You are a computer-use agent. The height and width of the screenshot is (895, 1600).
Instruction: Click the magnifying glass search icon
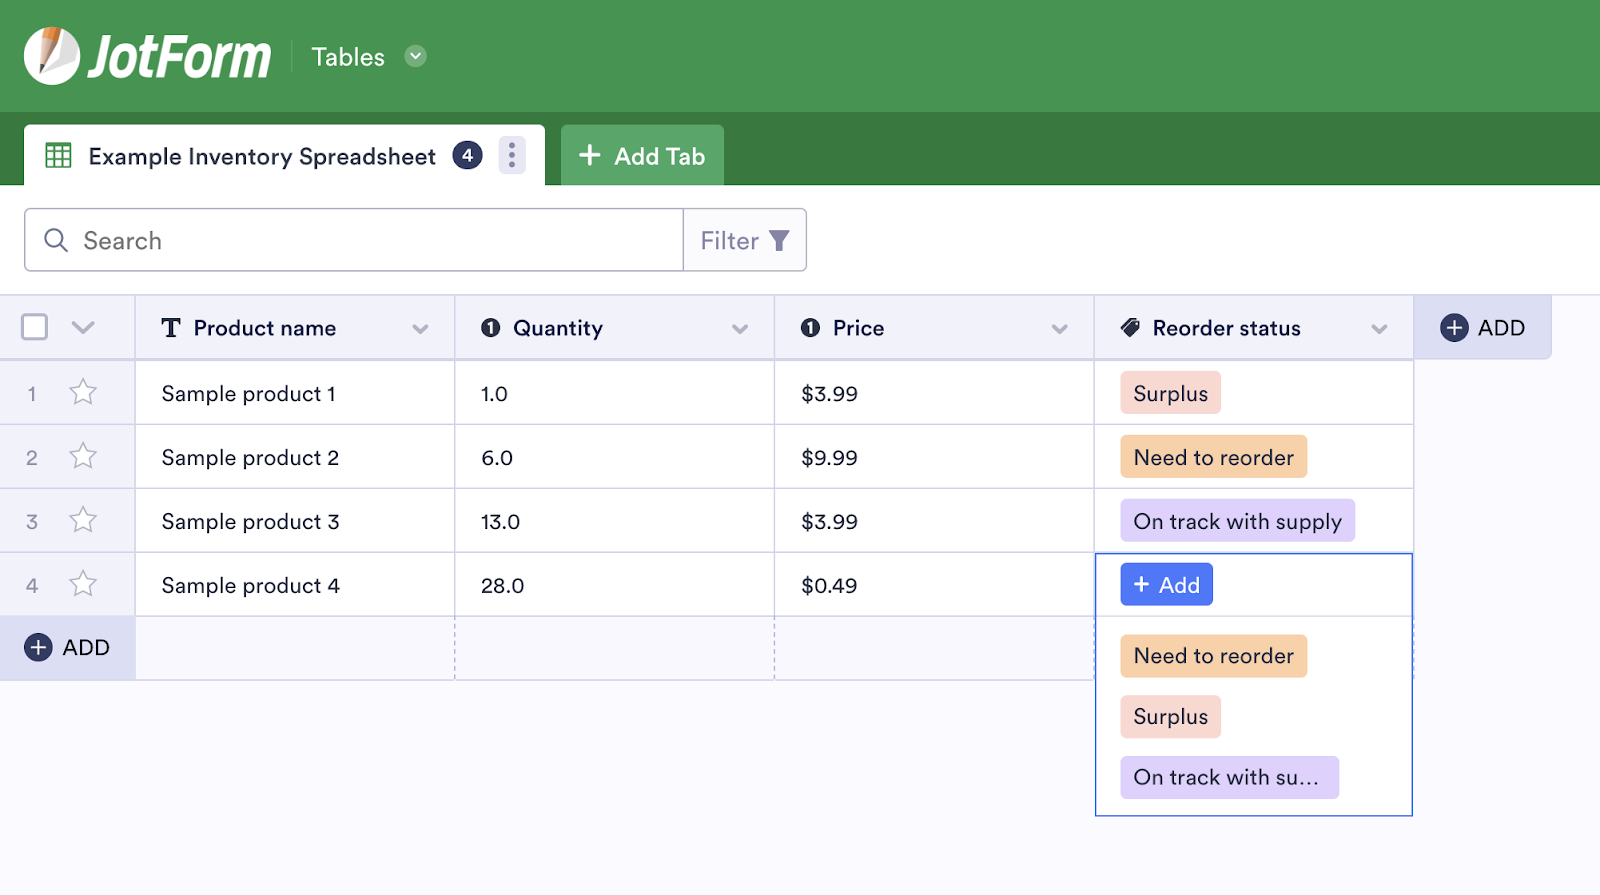coord(56,240)
